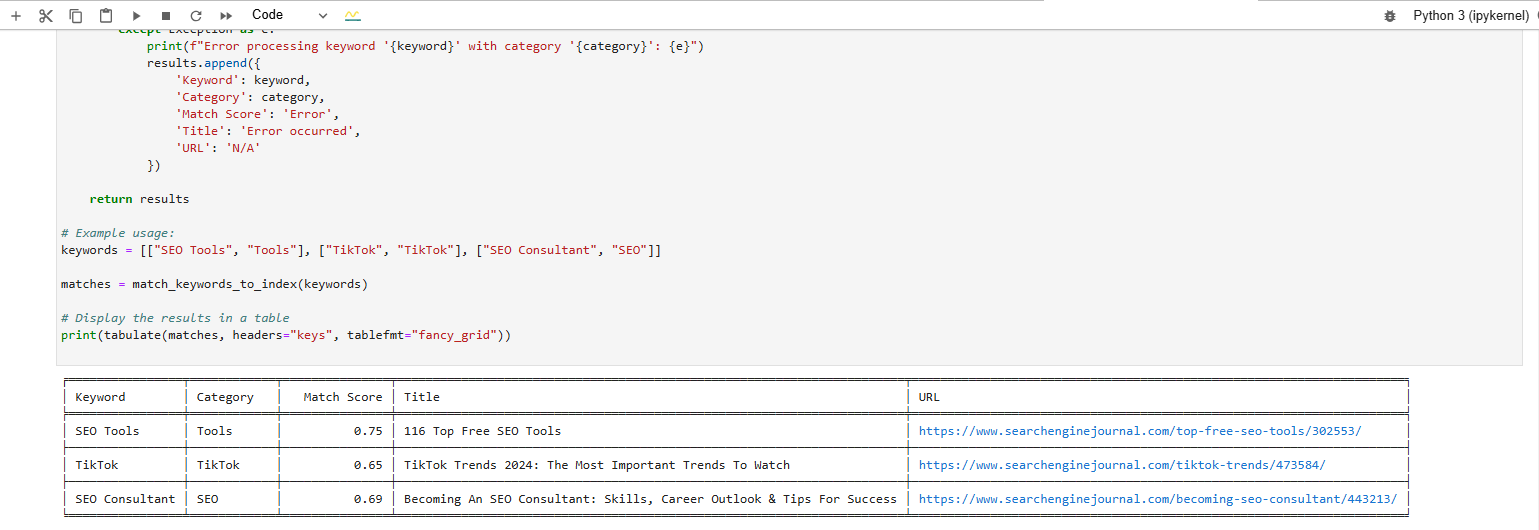Click the 'SEO Tools' keyword cell
This screenshot has height=530, width=1539.
coord(107,431)
